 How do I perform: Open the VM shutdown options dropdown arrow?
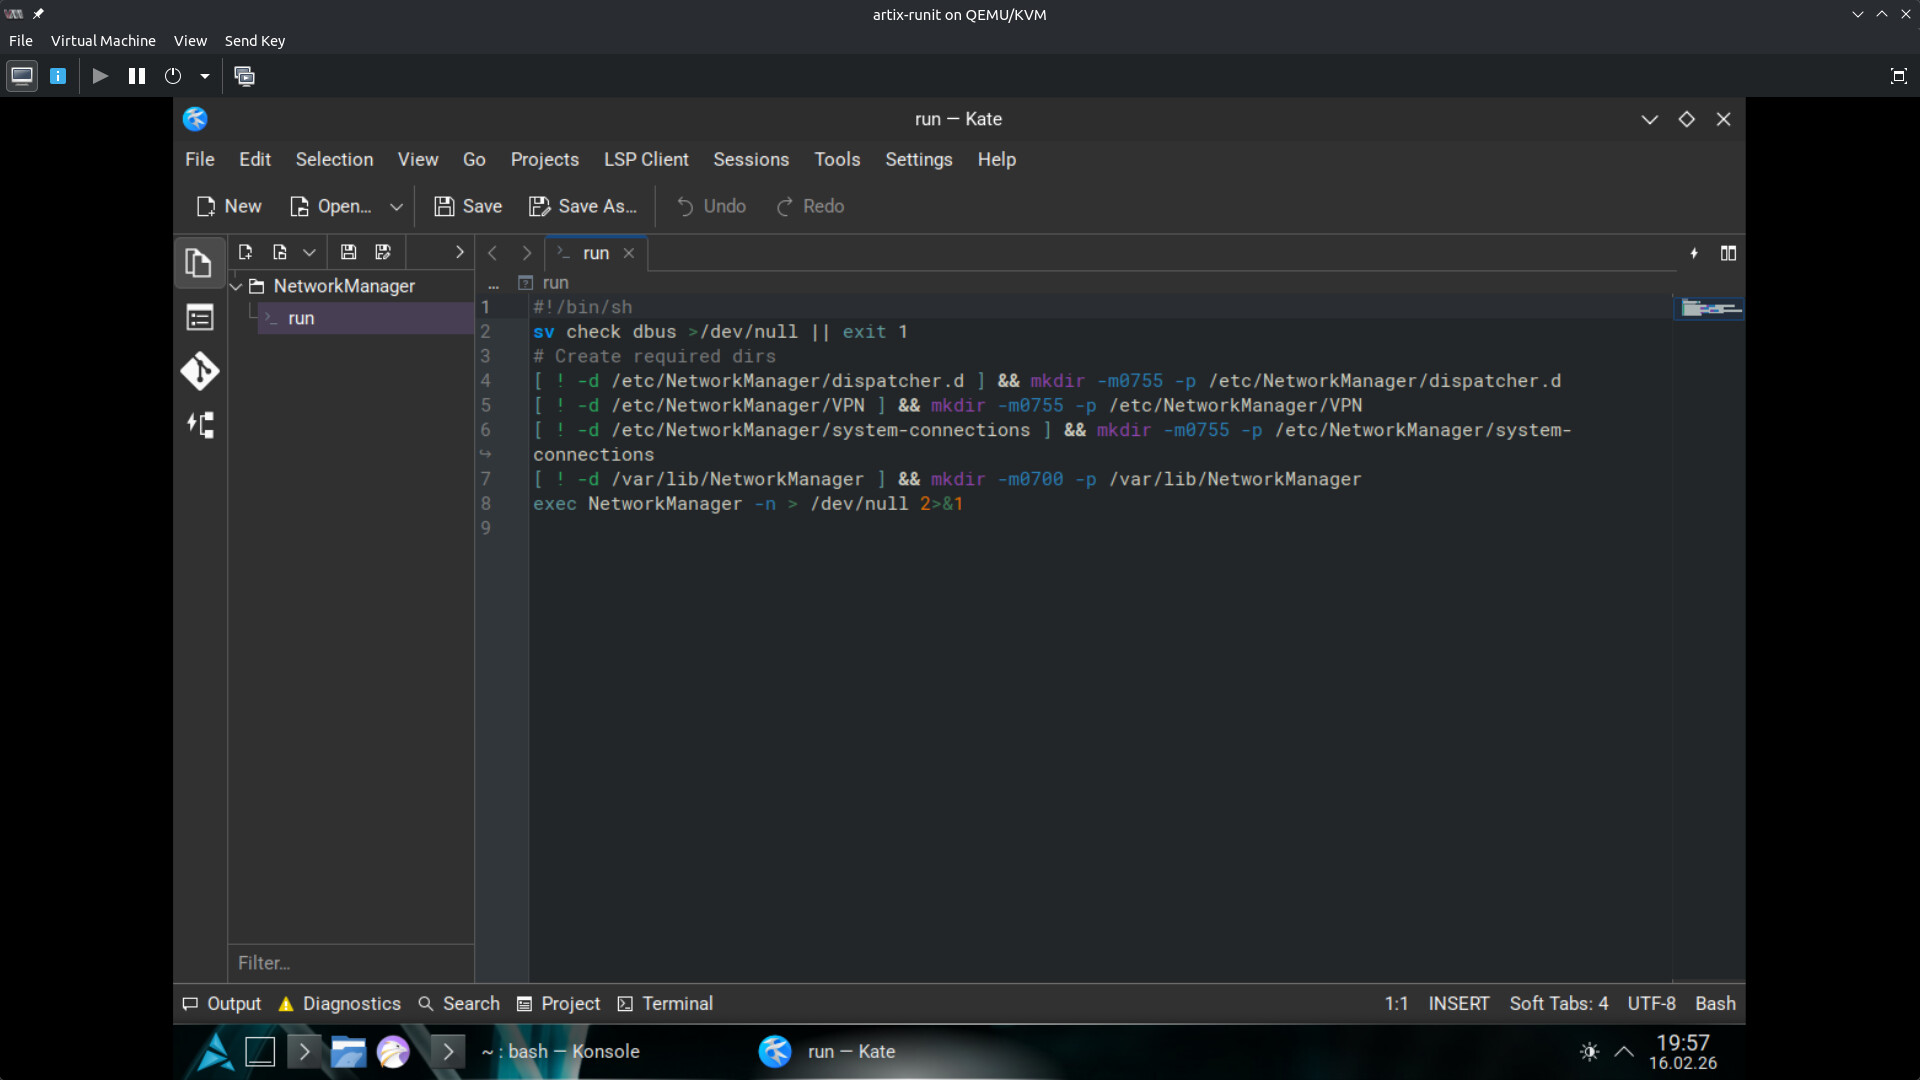pos(205,76)
